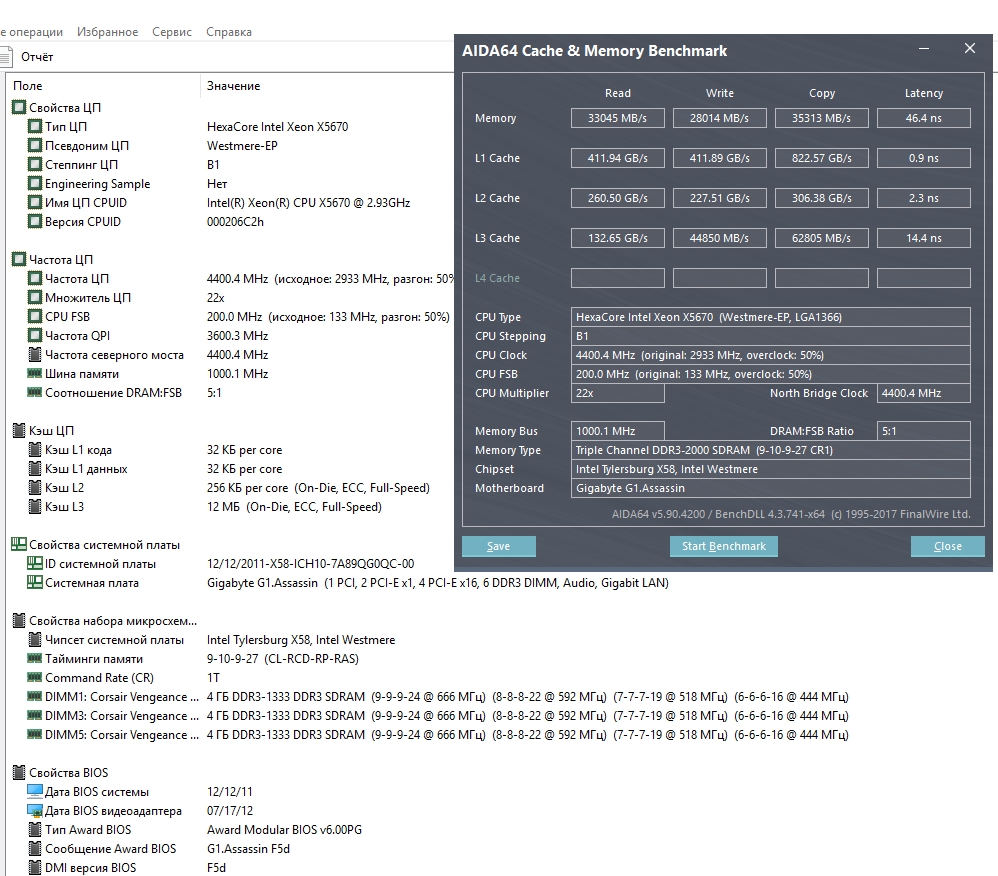Click the L1 Cache Copy field 822.57 GB/s
The height and width of the screenshot is (876, 998).
point(822,159)
